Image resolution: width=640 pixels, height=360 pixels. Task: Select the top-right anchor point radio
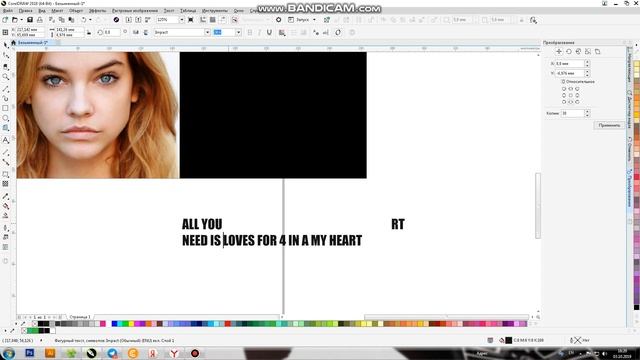click(577, 89)
